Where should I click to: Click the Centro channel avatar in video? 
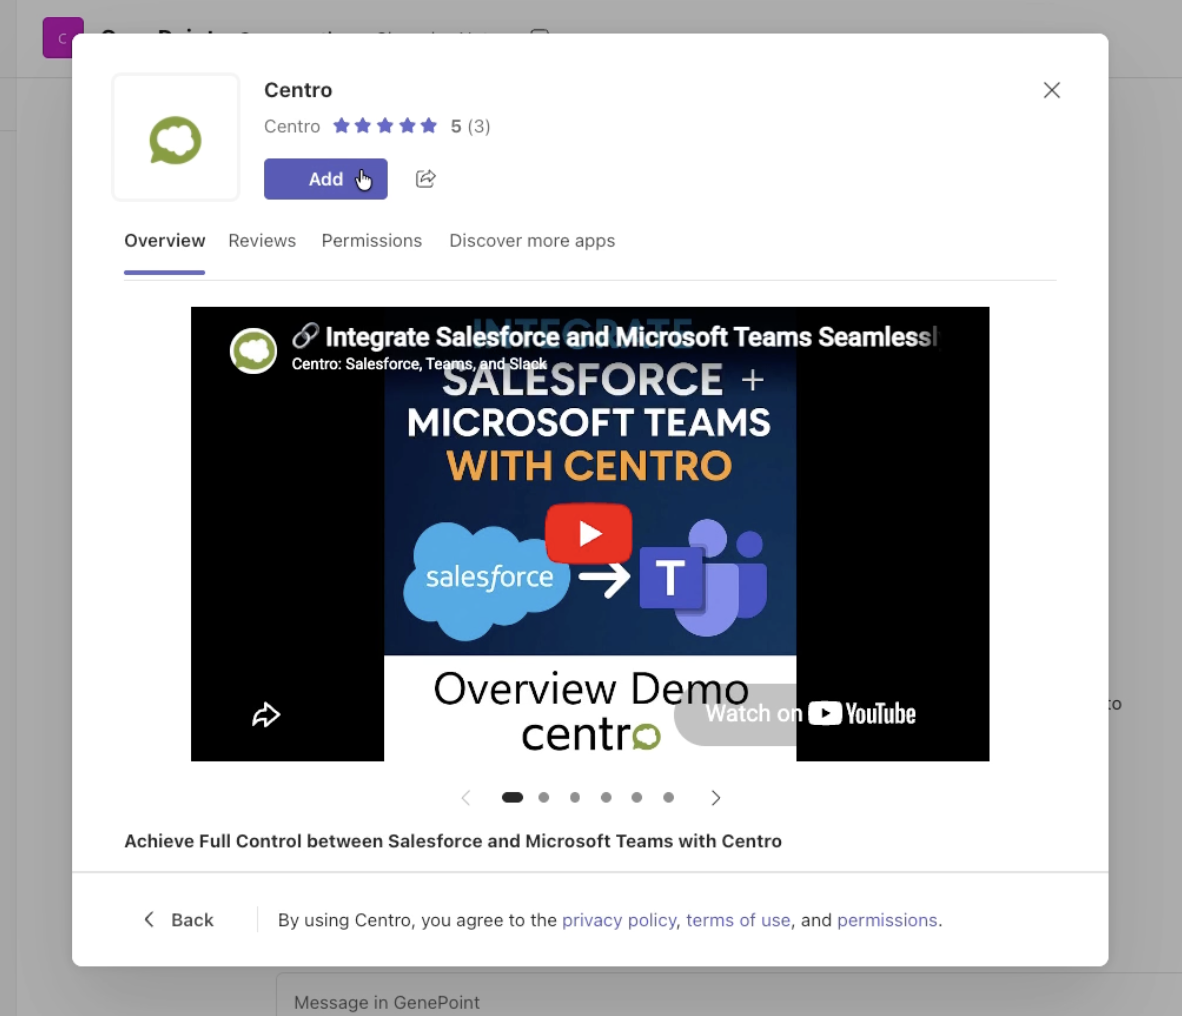(253, 350)
